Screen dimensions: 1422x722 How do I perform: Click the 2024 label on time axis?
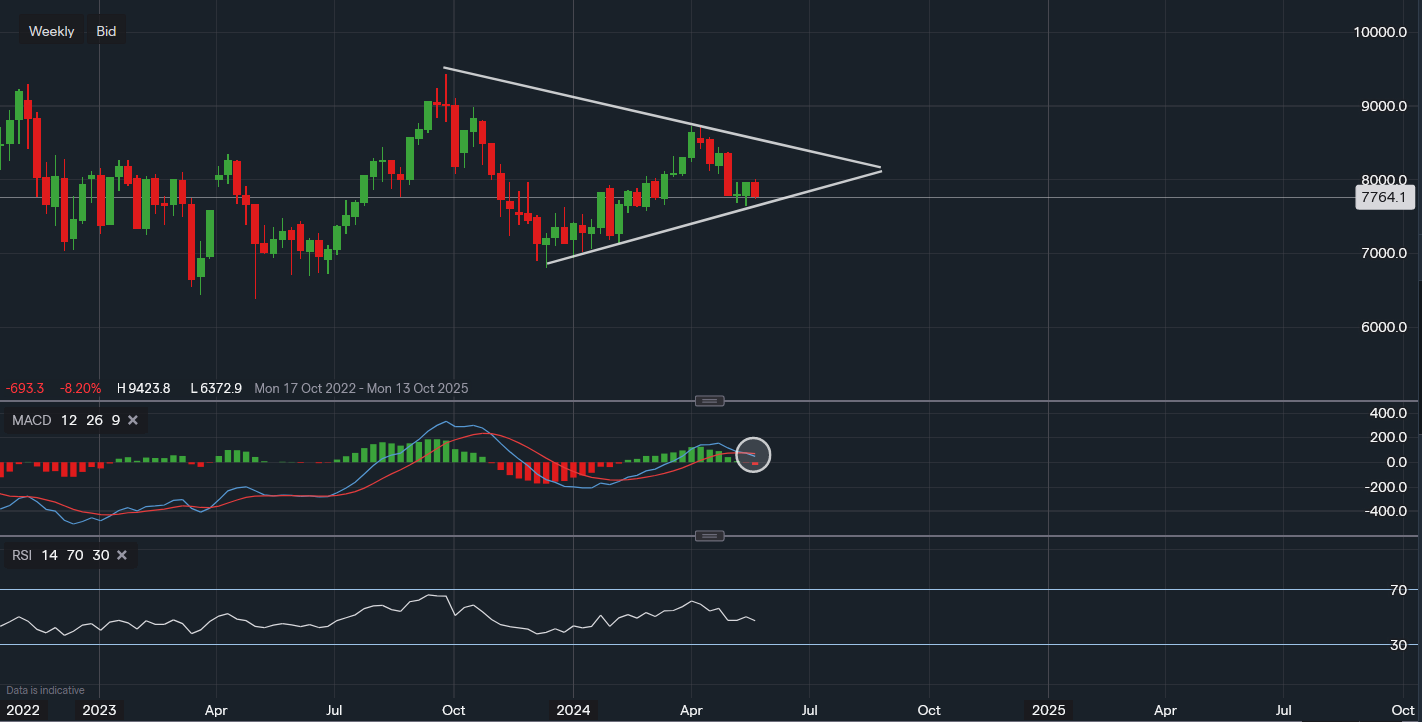point(574,710)
